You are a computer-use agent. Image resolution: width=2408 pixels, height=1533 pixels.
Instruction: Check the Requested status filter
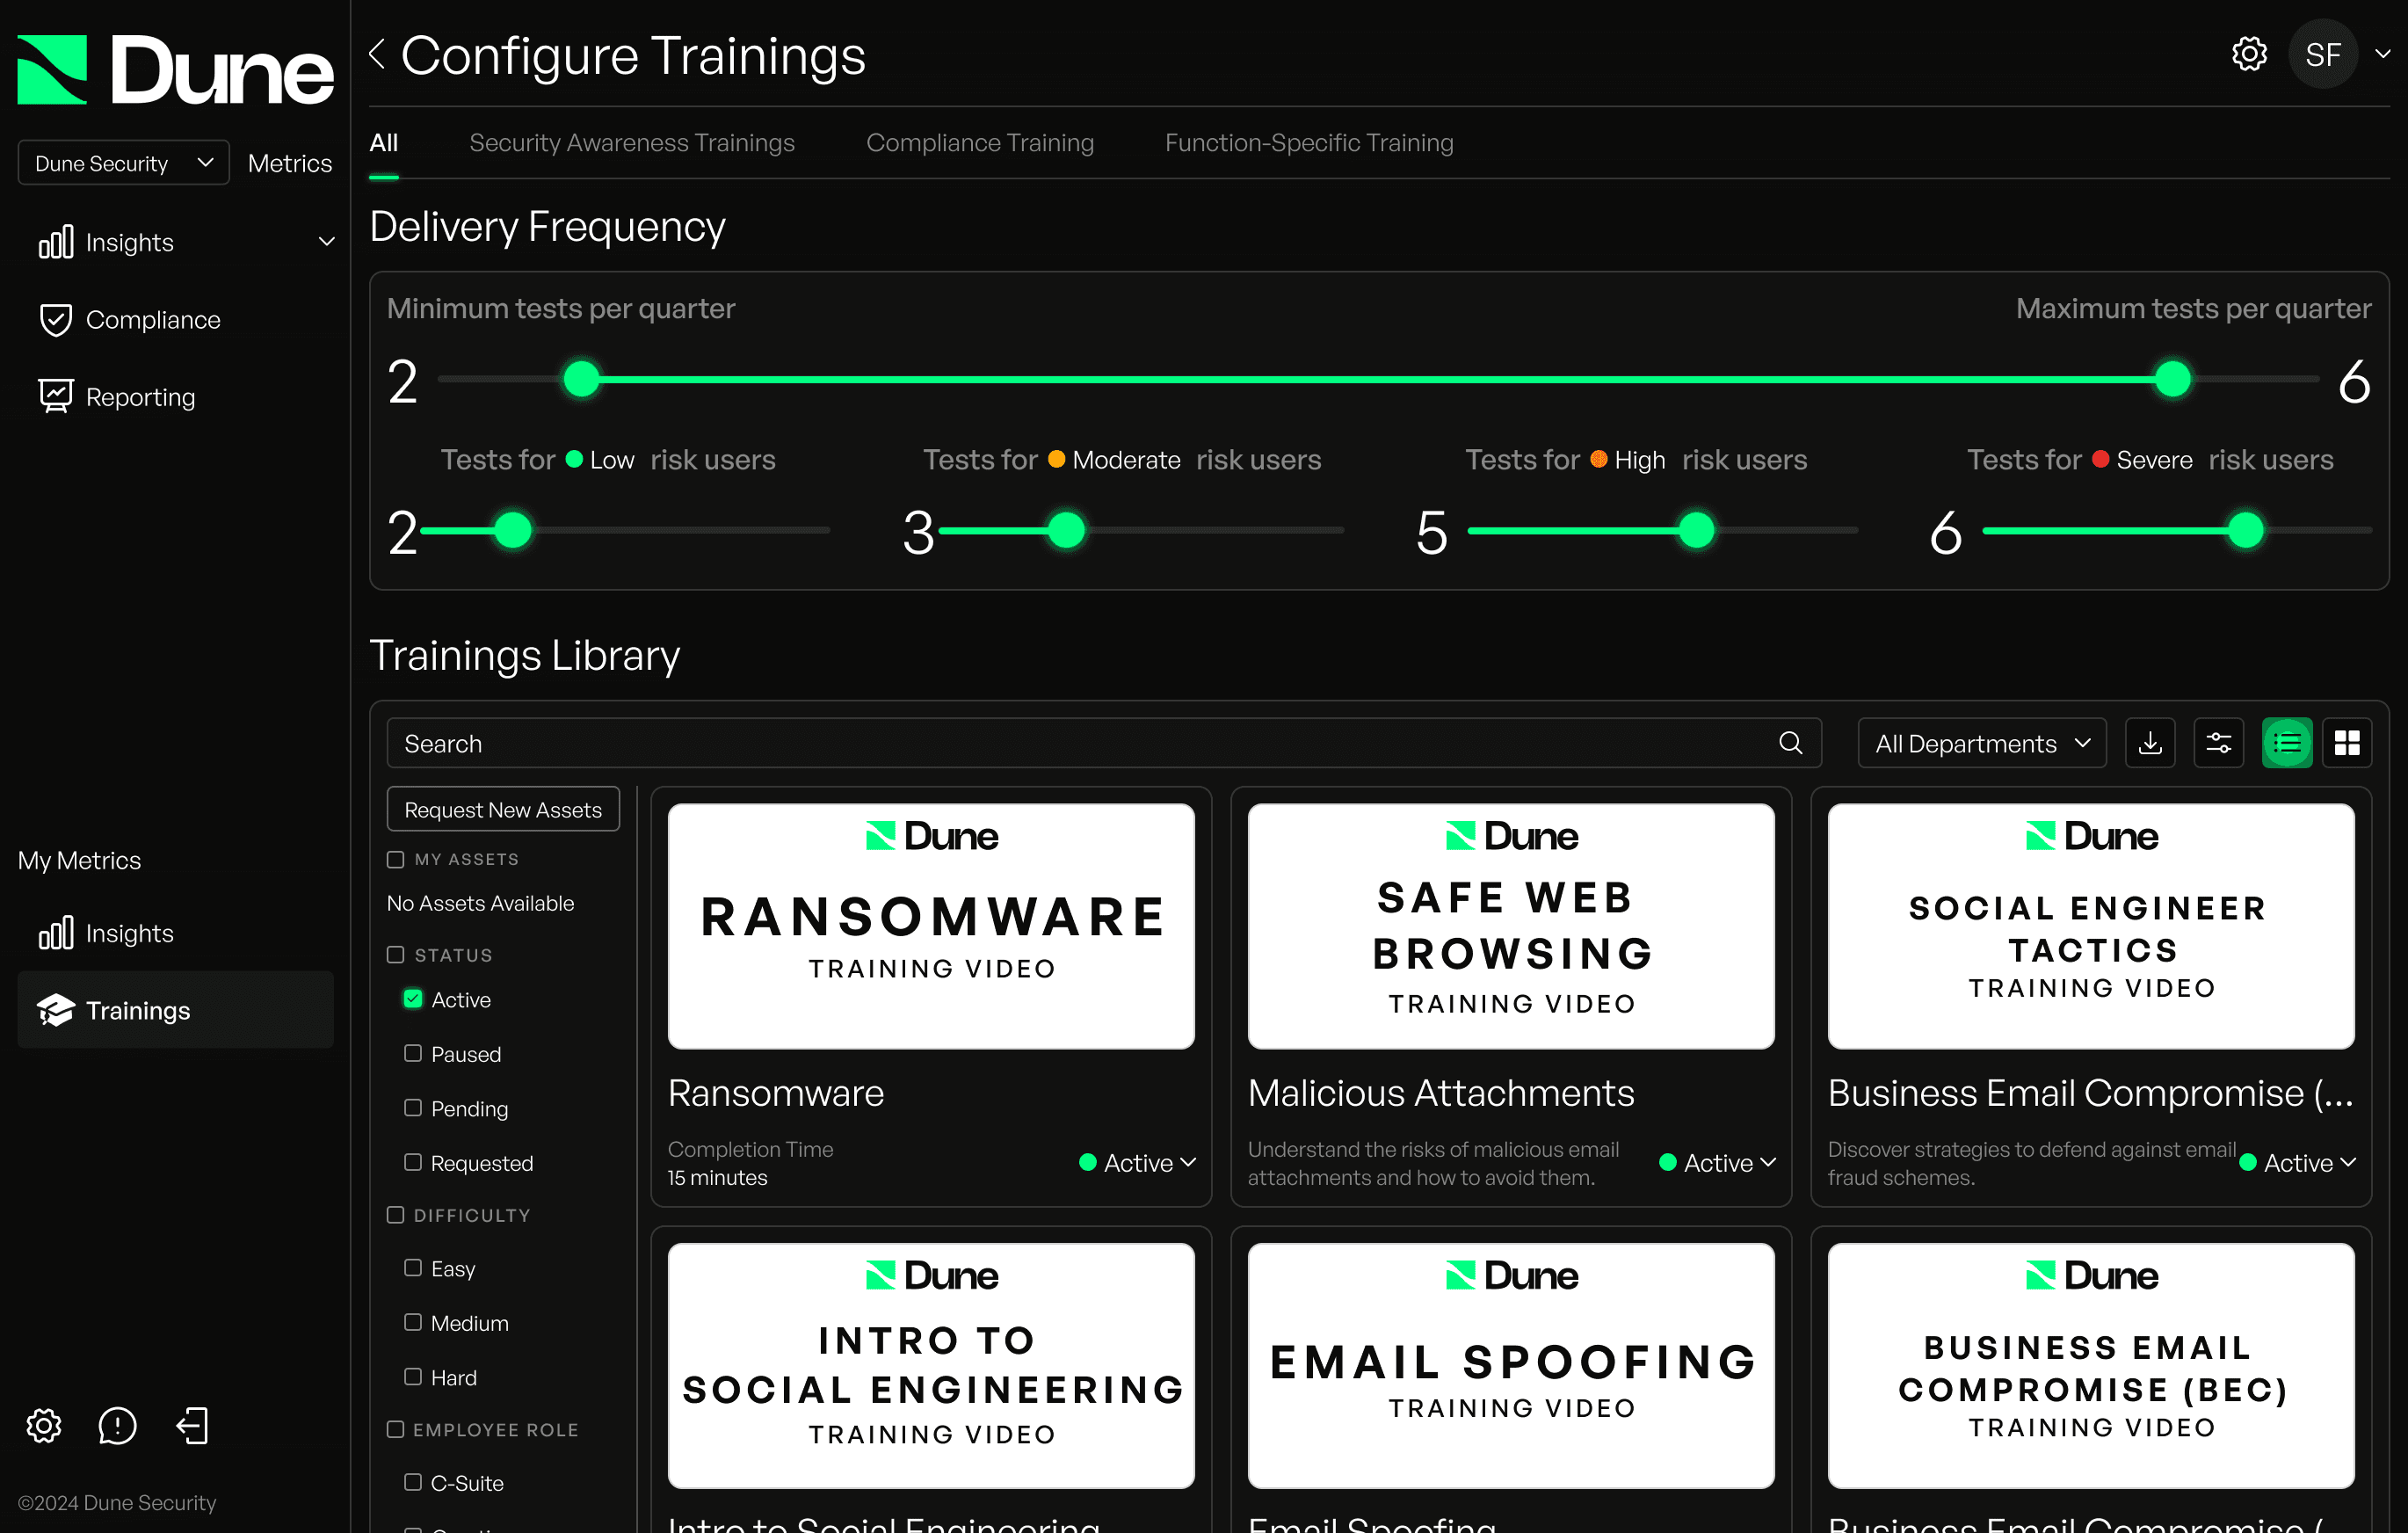pyautogui.click(x=413, y=1162)
